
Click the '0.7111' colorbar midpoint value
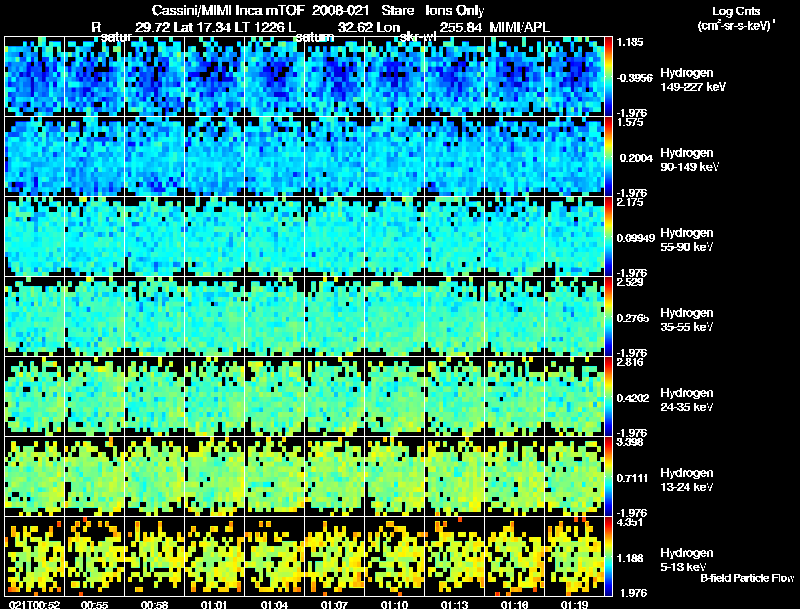coord(632,478)
